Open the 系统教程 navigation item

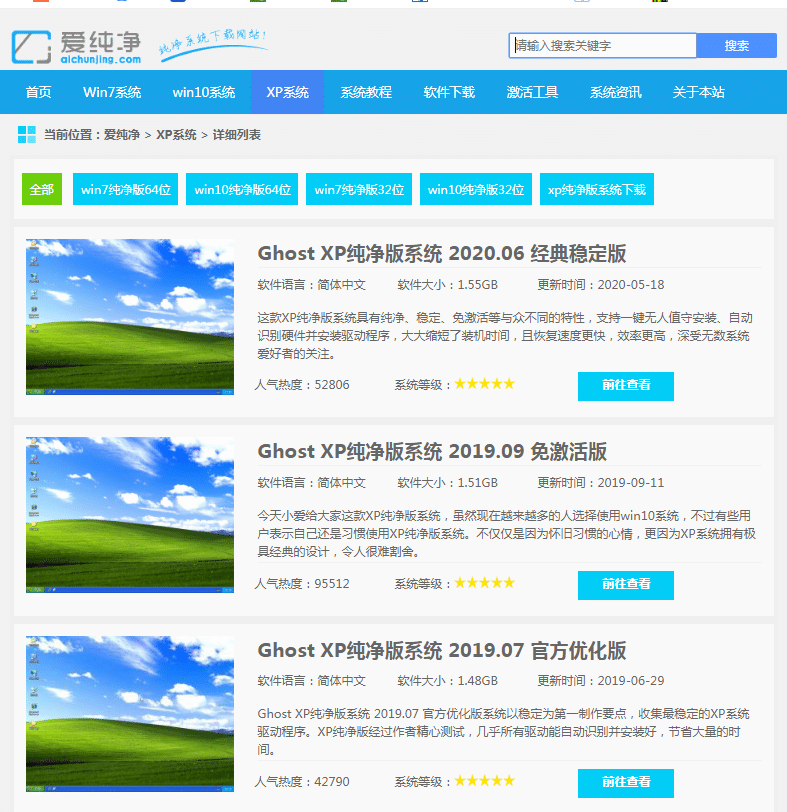[366, 92]
